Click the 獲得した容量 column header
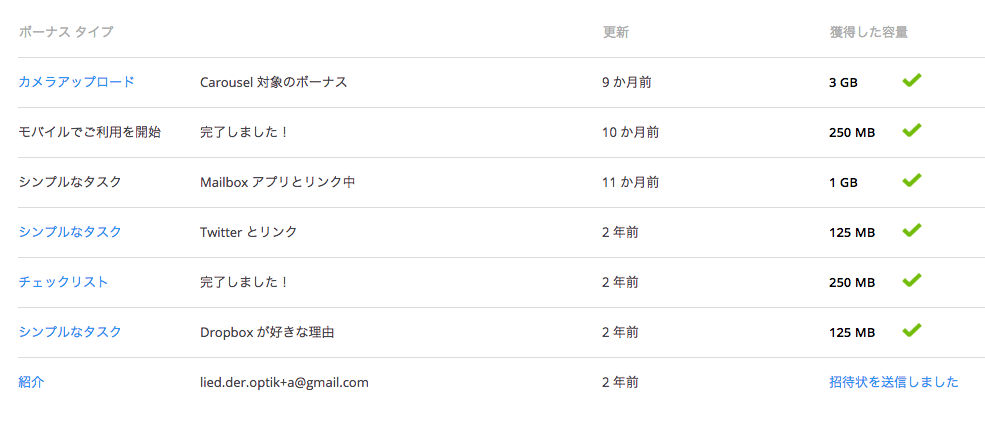This screenshot has width=985, height=426. (x=868, y=32)
